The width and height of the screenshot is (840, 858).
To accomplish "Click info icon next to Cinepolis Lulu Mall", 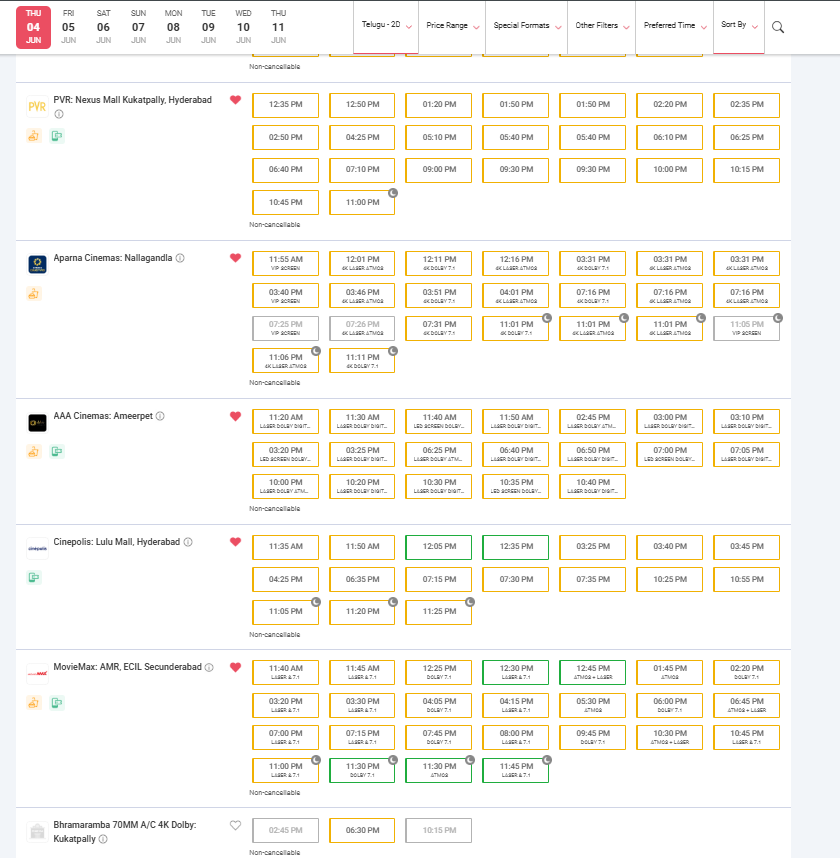I will [188, 542].
